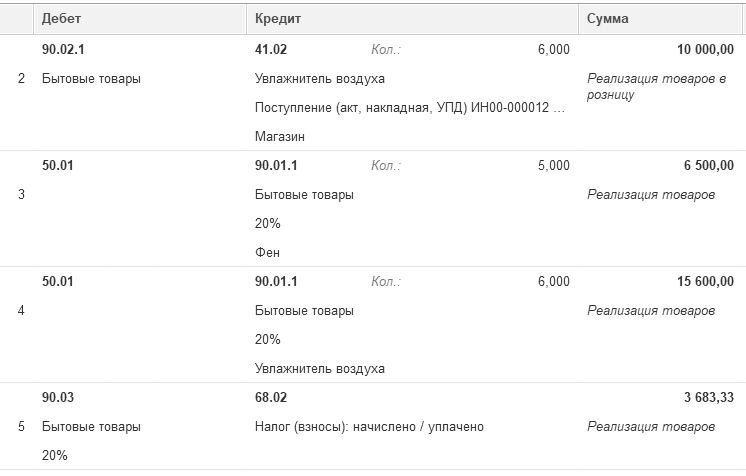Image resolution: width=746 pixels, height=476 pixels.
Task: Select the Фен item cell
Action: click(x=267, y=253)
